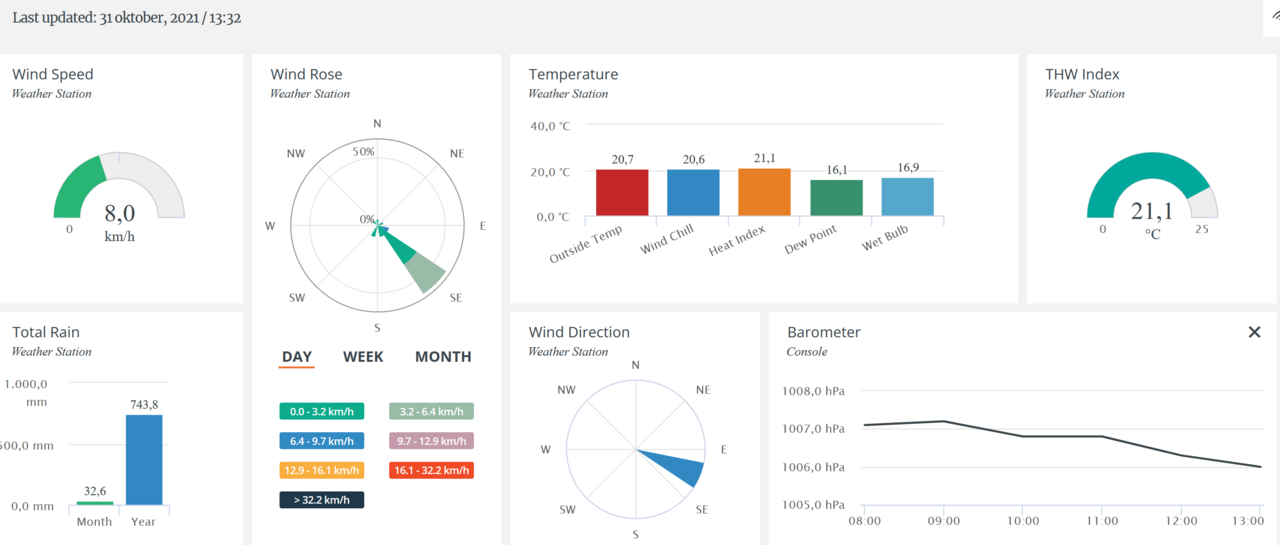Switch the Wind Rose to the WEEK tab
Screen dimensions: 1280x545
(x=363, y=357)
